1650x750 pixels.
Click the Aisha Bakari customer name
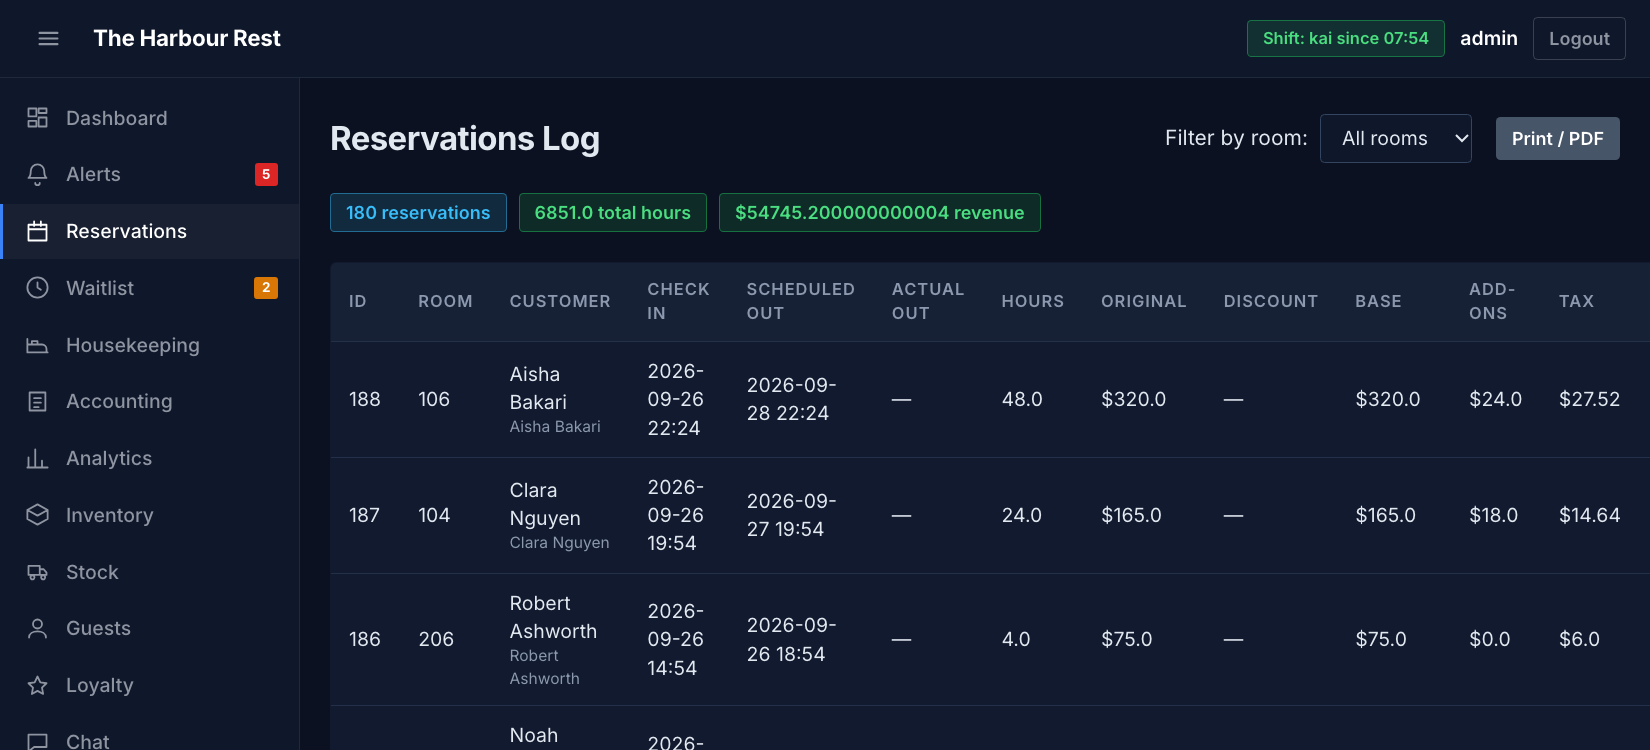click(x=538, y=388)
